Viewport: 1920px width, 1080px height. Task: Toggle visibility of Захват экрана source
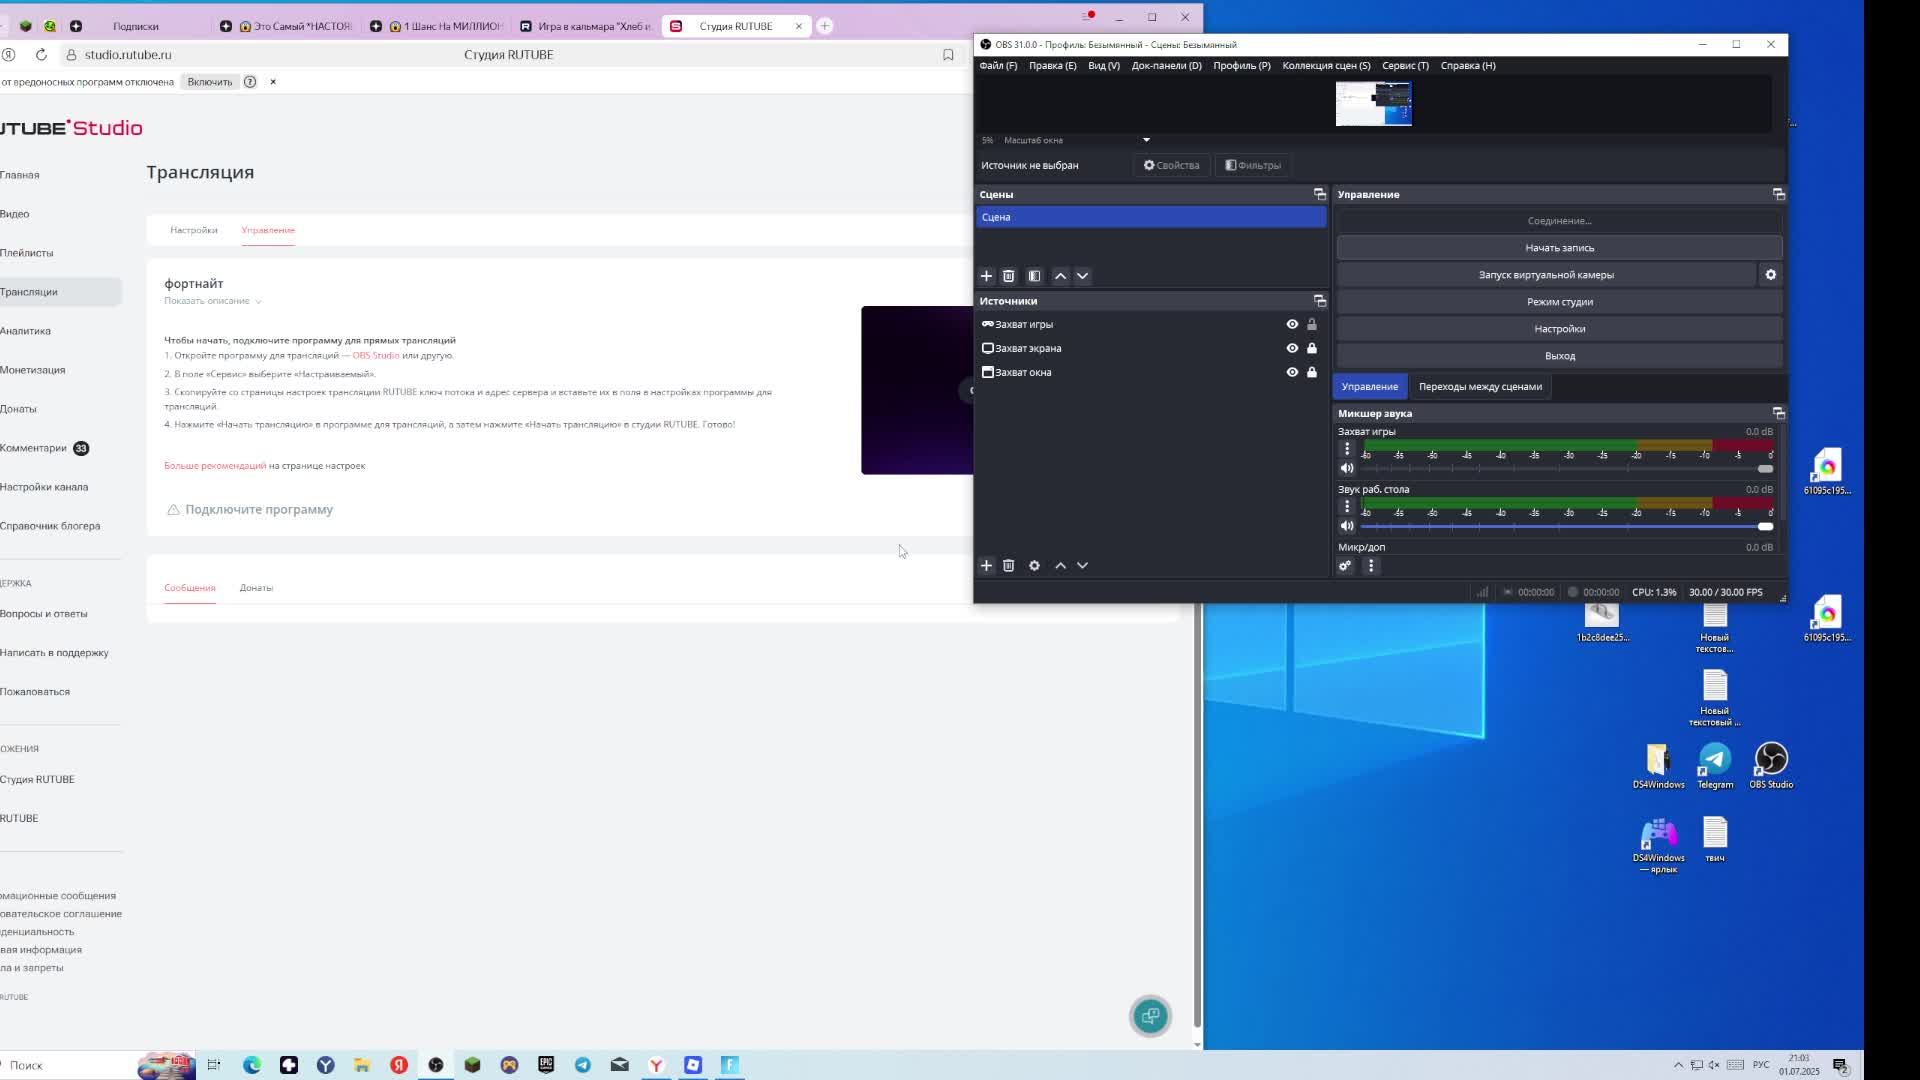point(1292,349)
